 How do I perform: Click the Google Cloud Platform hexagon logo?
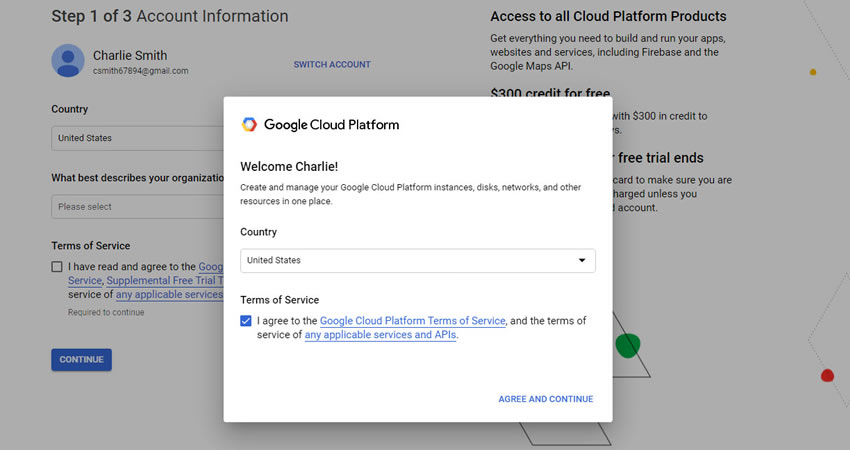[249, 125]
